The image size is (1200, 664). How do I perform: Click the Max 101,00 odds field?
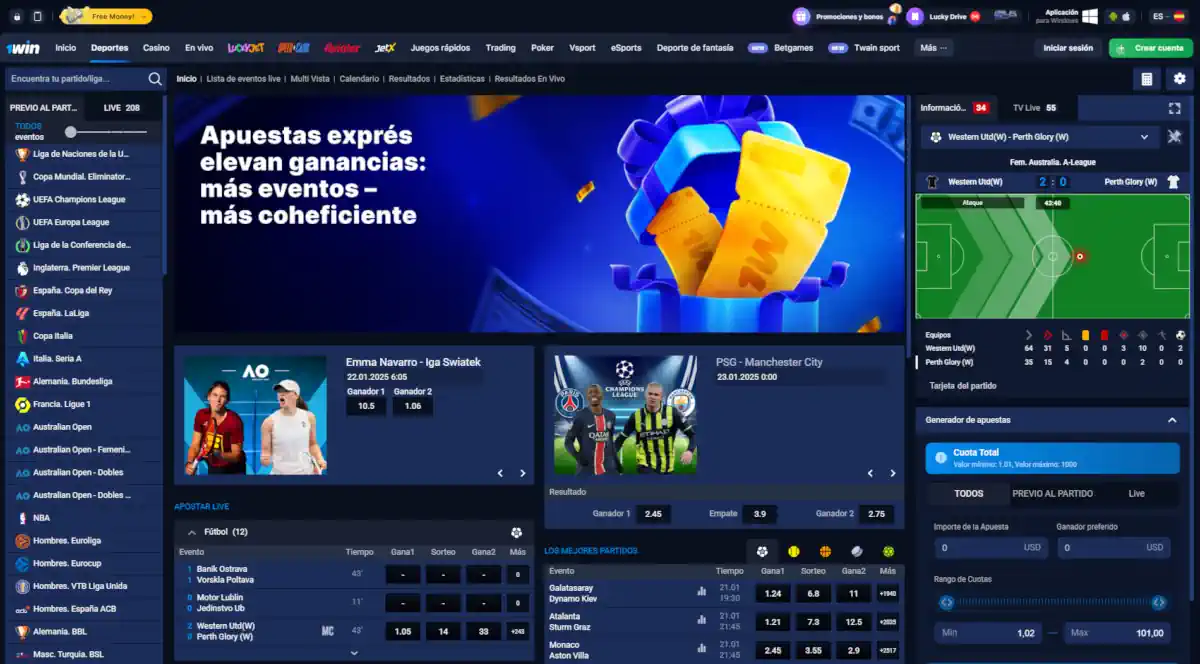[x=1116, y=633]
